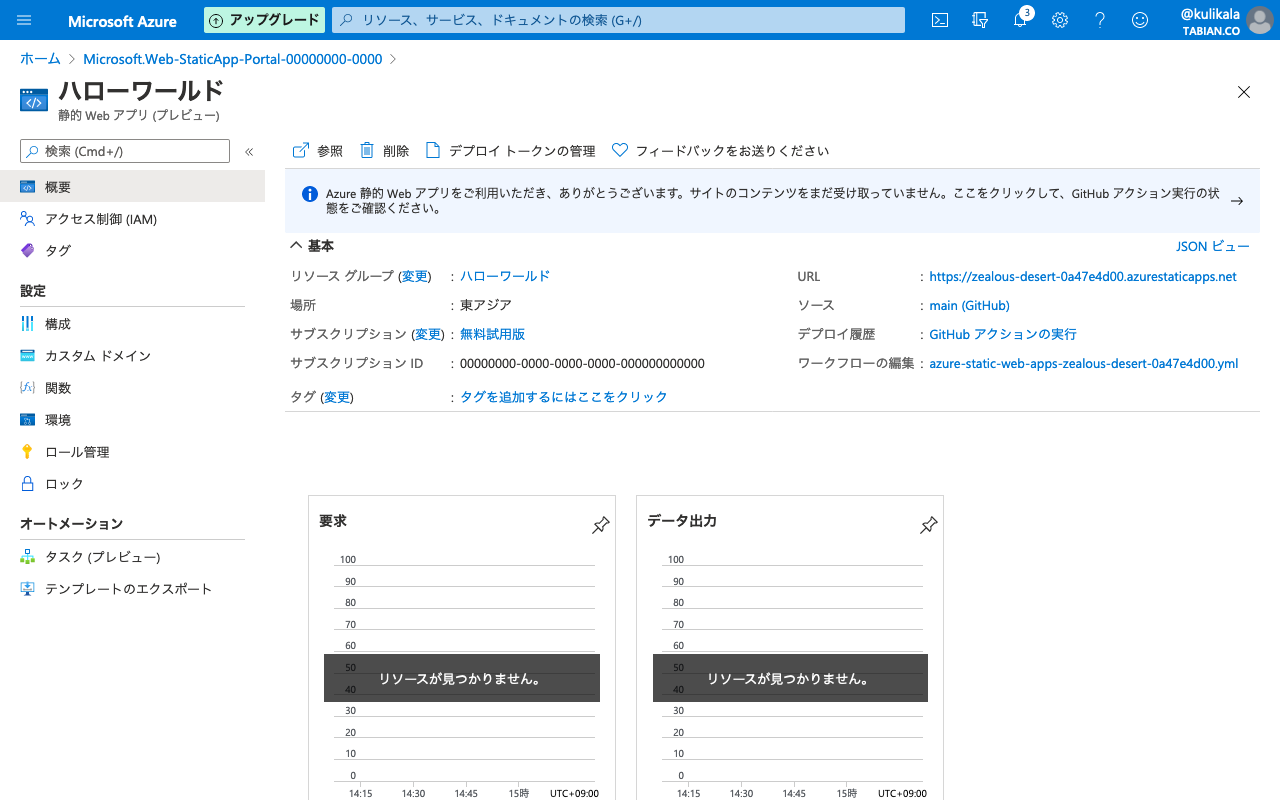Open the カスタム ドメイン menu item
The height and width of the screenshot is (800, 1280).
132,356
